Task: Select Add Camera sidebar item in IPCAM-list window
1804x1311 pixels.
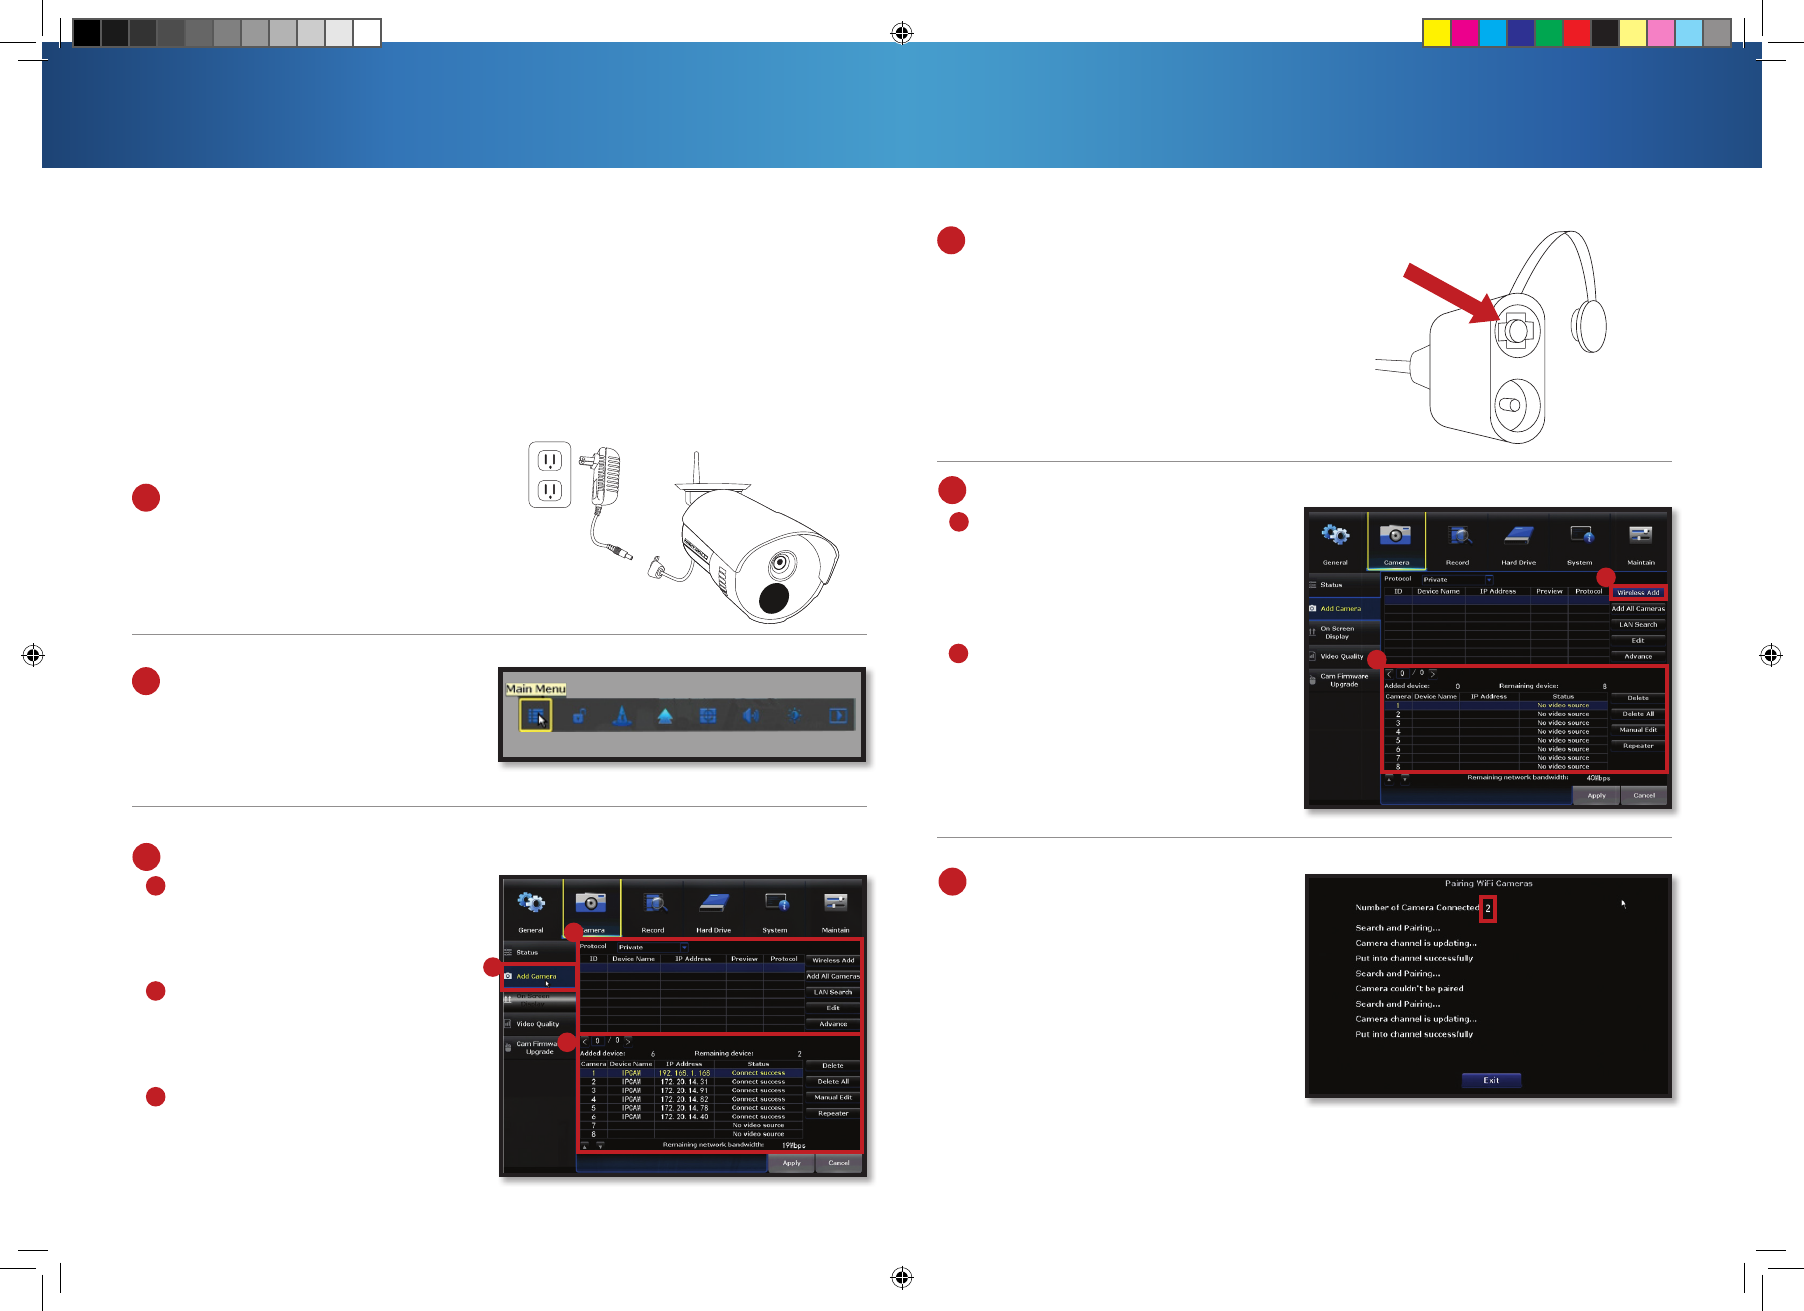Action: point(539,976)
